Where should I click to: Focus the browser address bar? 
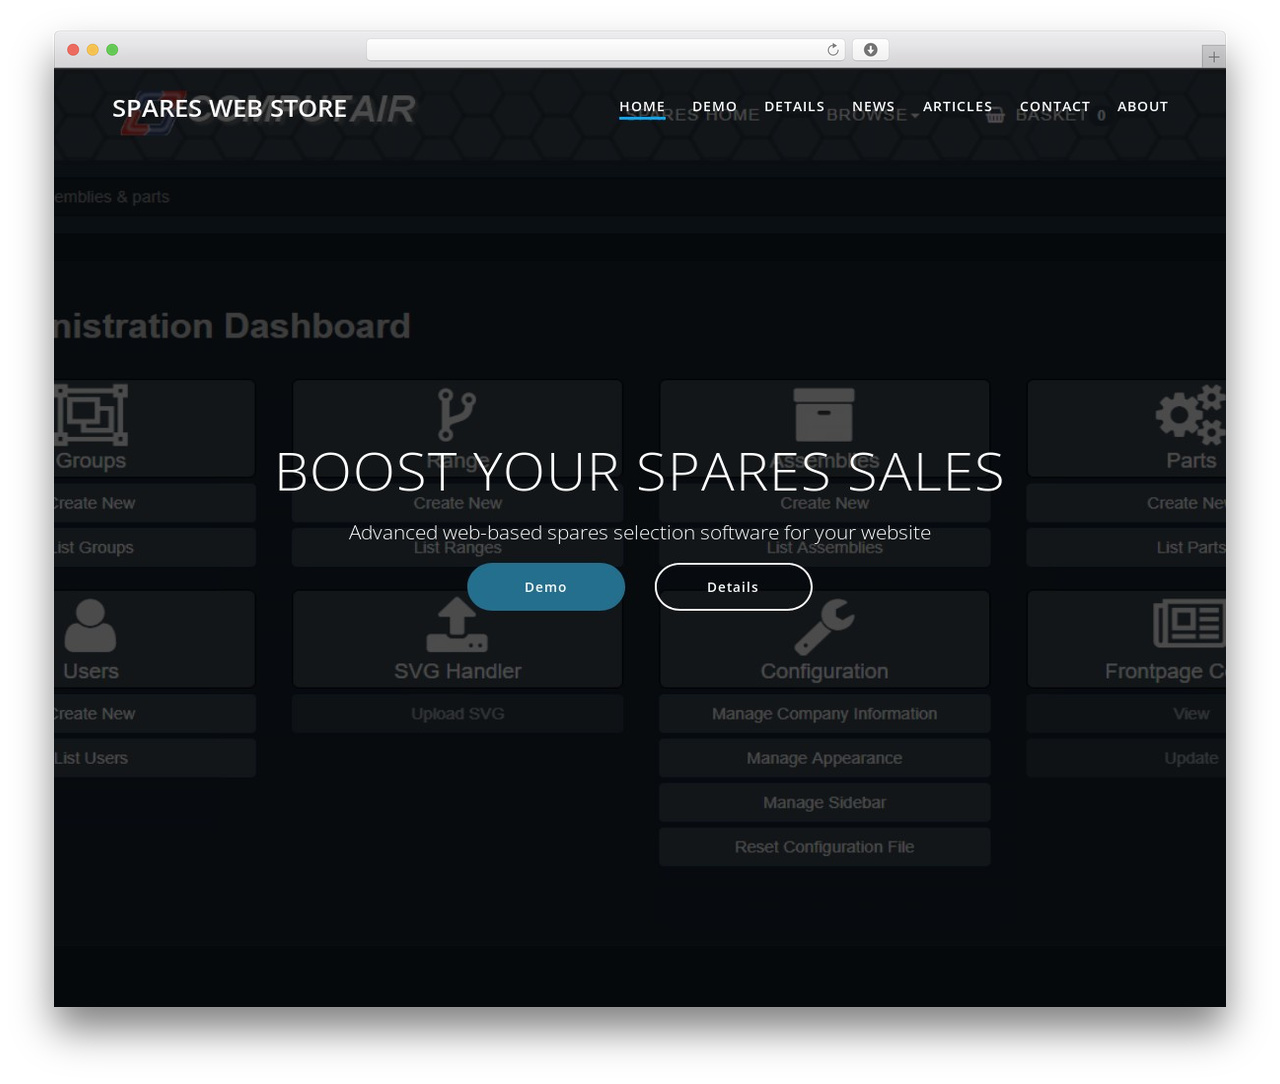coord(605,50)
